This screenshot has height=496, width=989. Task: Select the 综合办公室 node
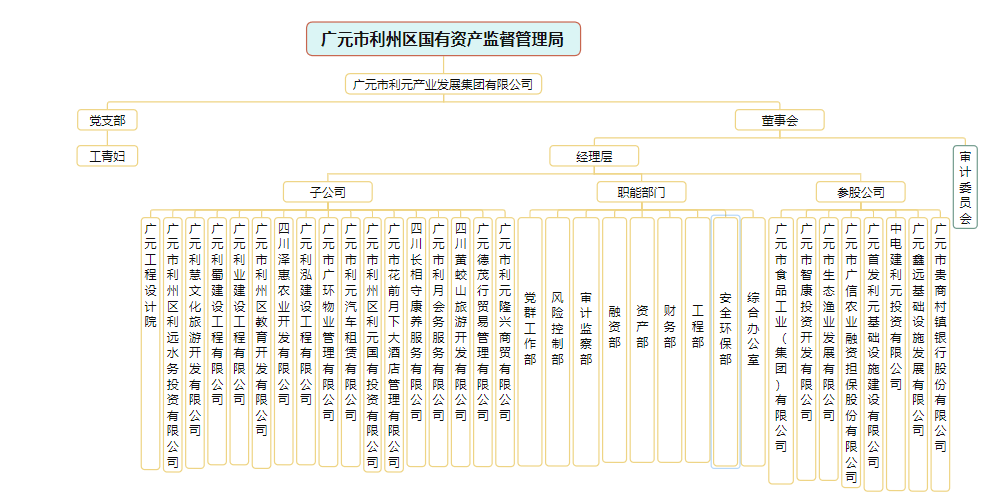753,340
